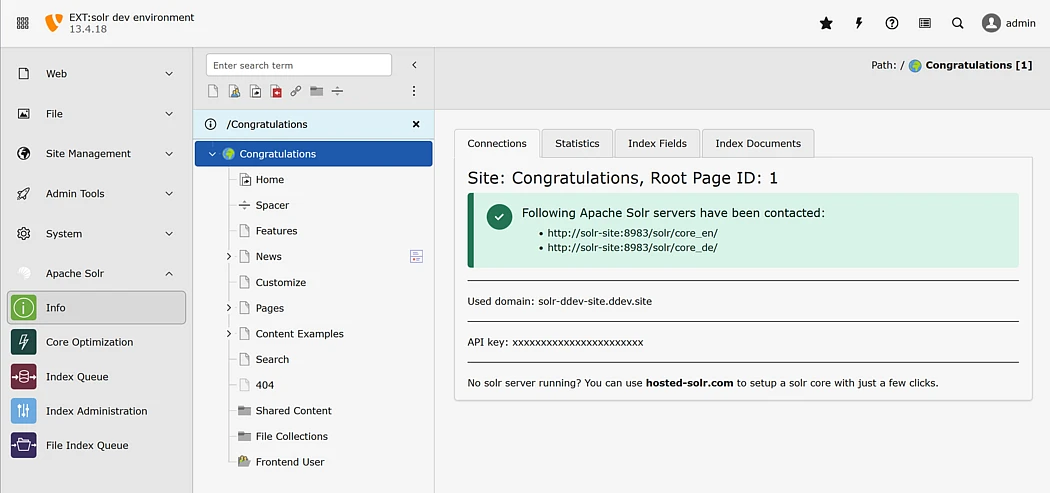Viewport: 1050px width, 493px height.
Task: Open the help question mark icon
Action: tap(892, 23)
